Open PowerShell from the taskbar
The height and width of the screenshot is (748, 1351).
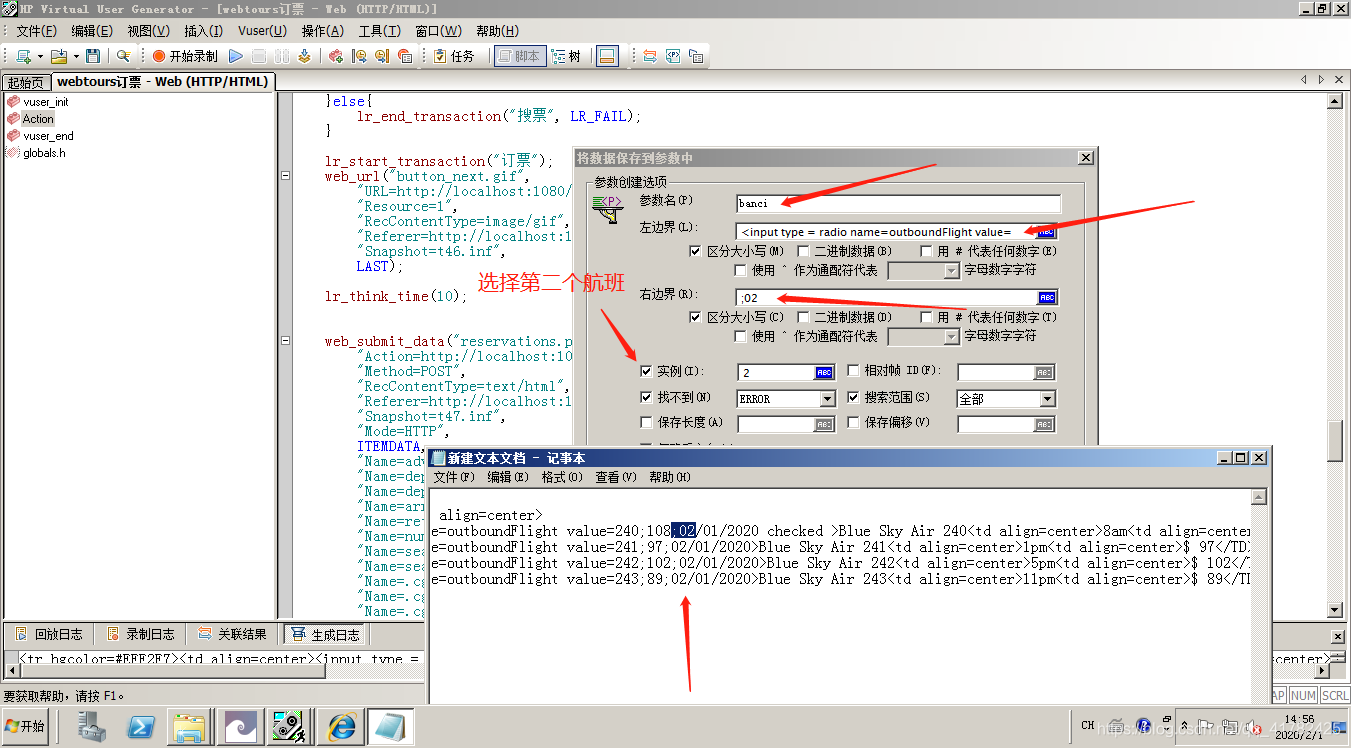pyautogui.click(x=141, y=726)
